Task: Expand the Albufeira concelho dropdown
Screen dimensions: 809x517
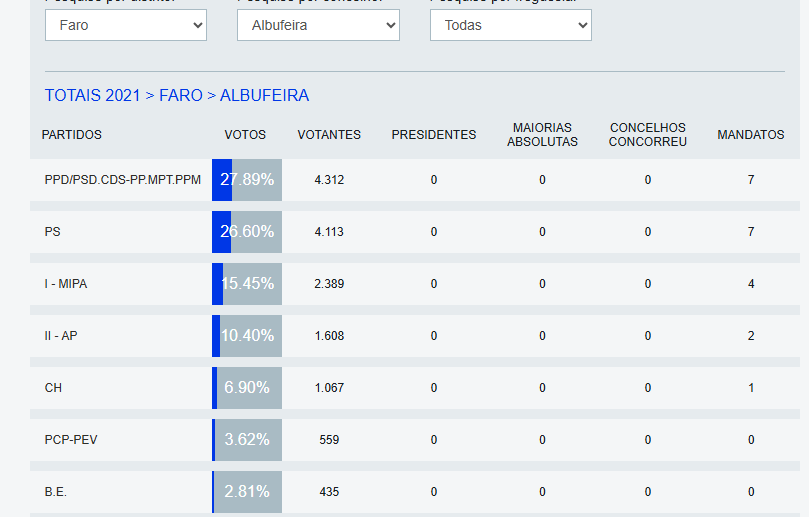Action: pyautogui.click(x=318, y=25)
